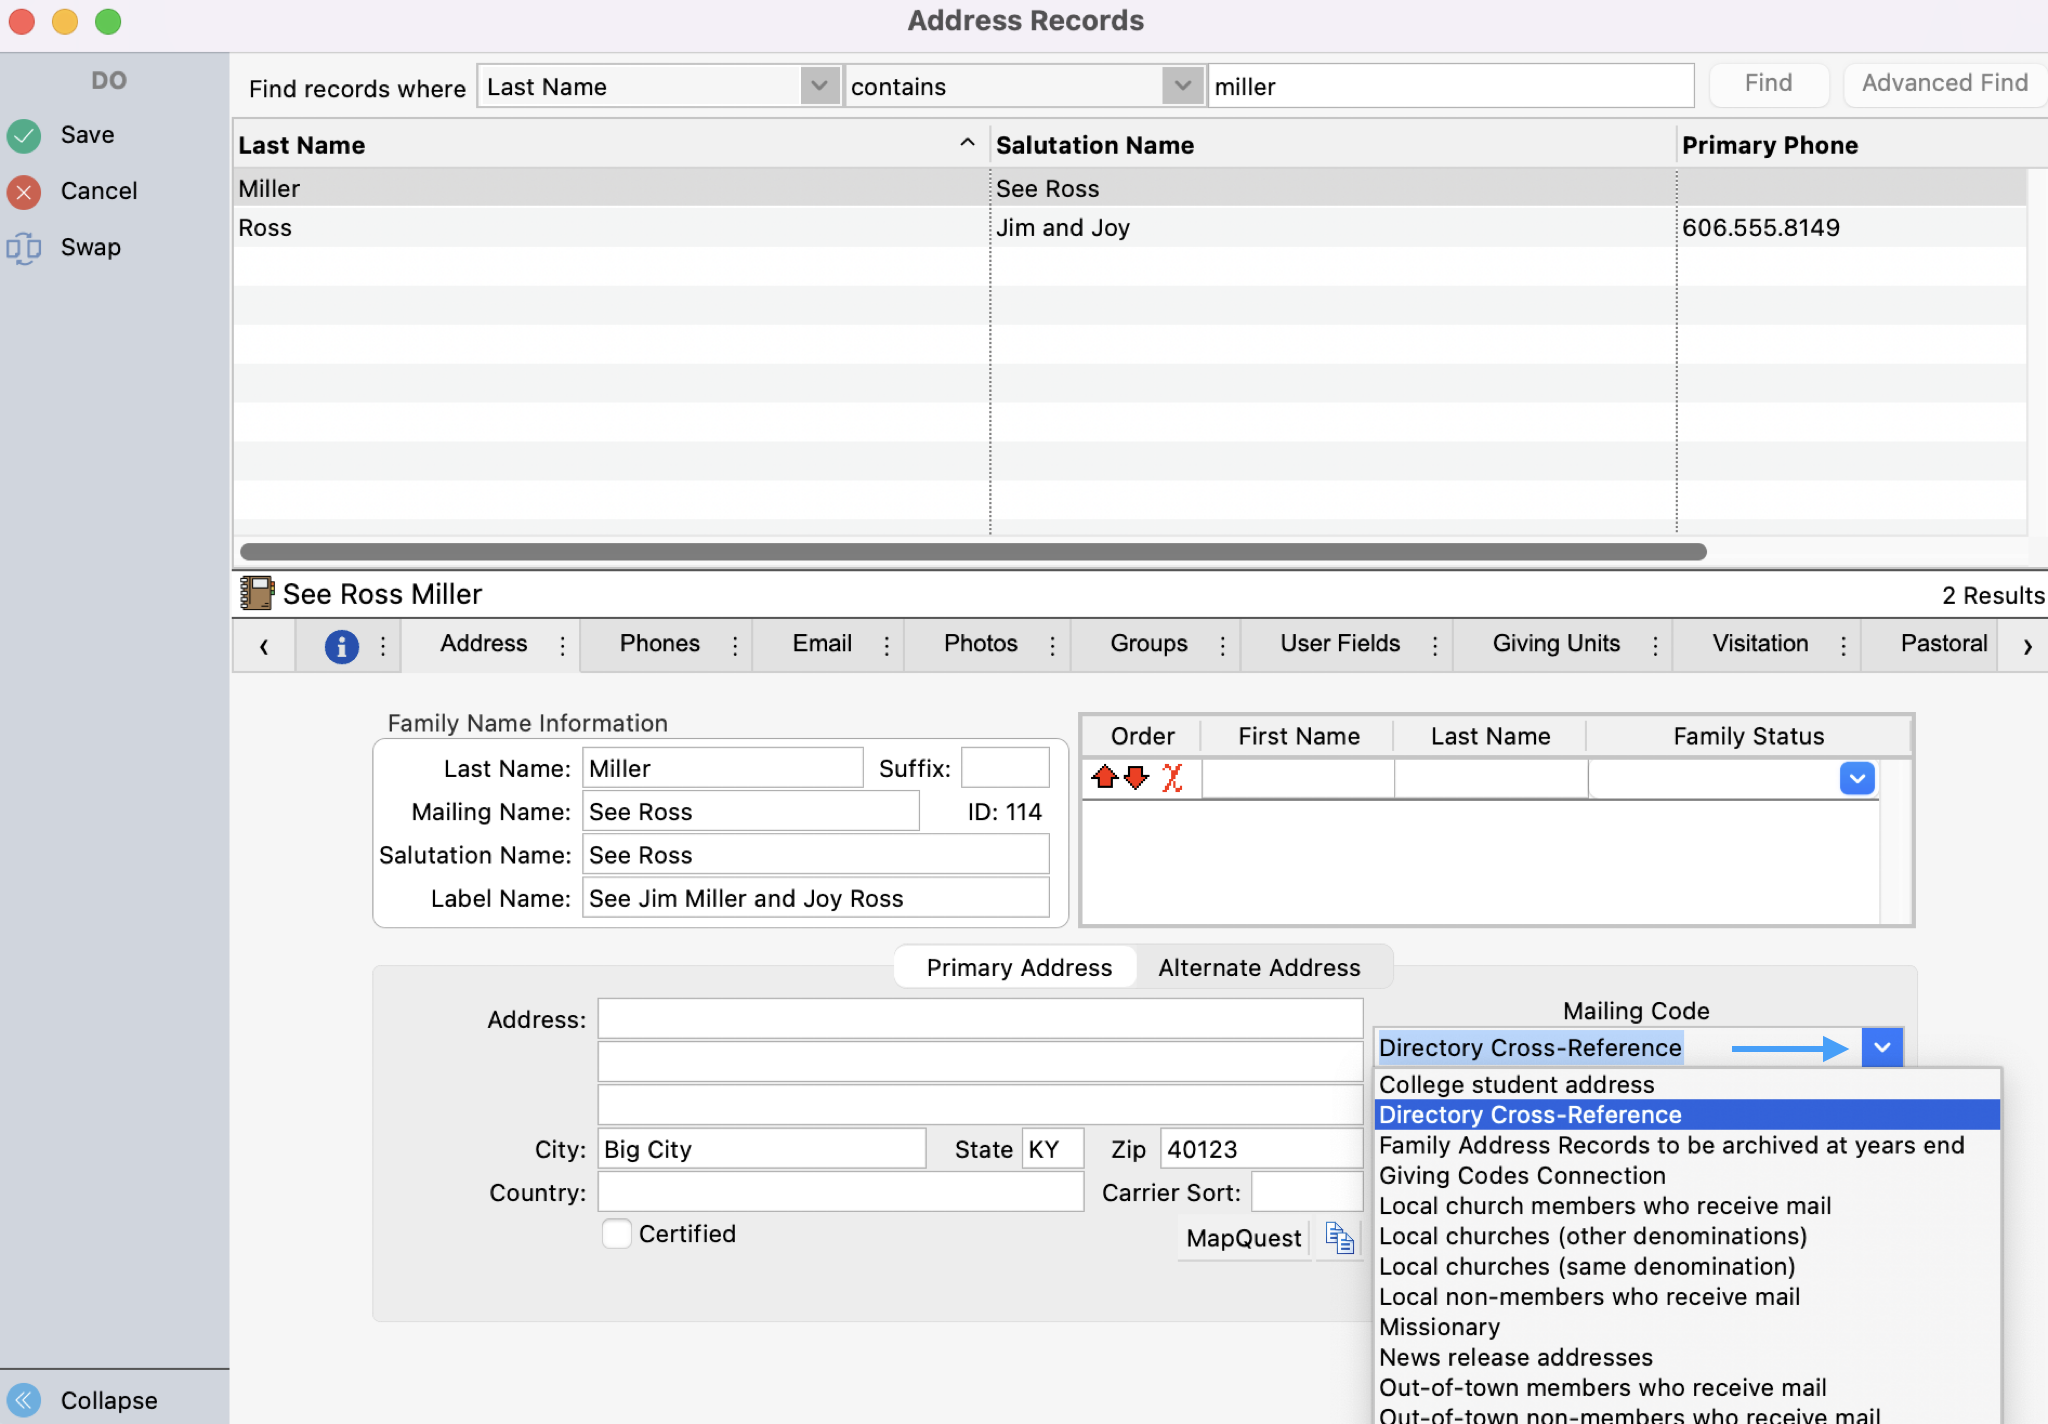The width and height of the screenshot is (2048, 1424).
Task: Open the Mailing Code dropdown arrow
Action: pyautogui.click(x=1882, y=1047)
